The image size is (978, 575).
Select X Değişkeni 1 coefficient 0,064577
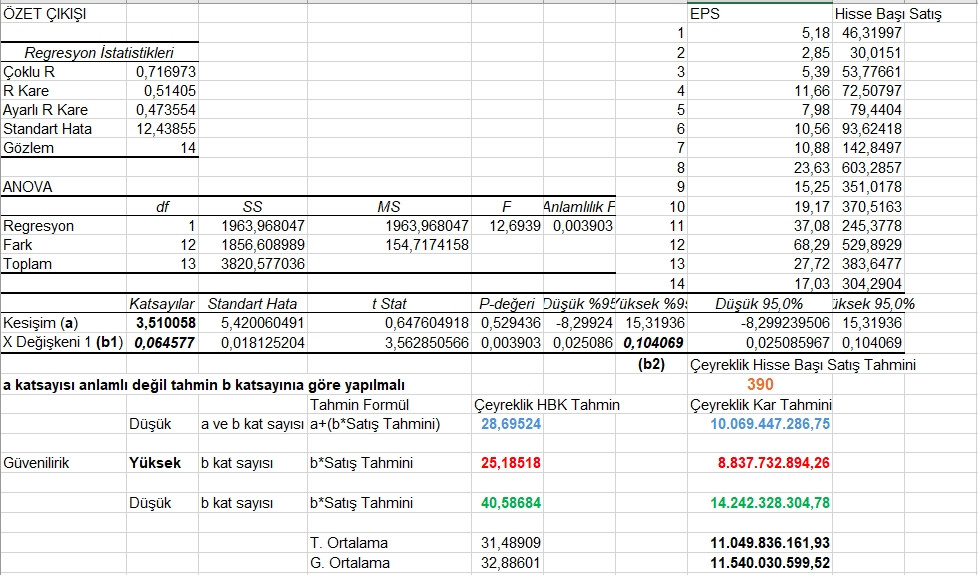[165, 342]
